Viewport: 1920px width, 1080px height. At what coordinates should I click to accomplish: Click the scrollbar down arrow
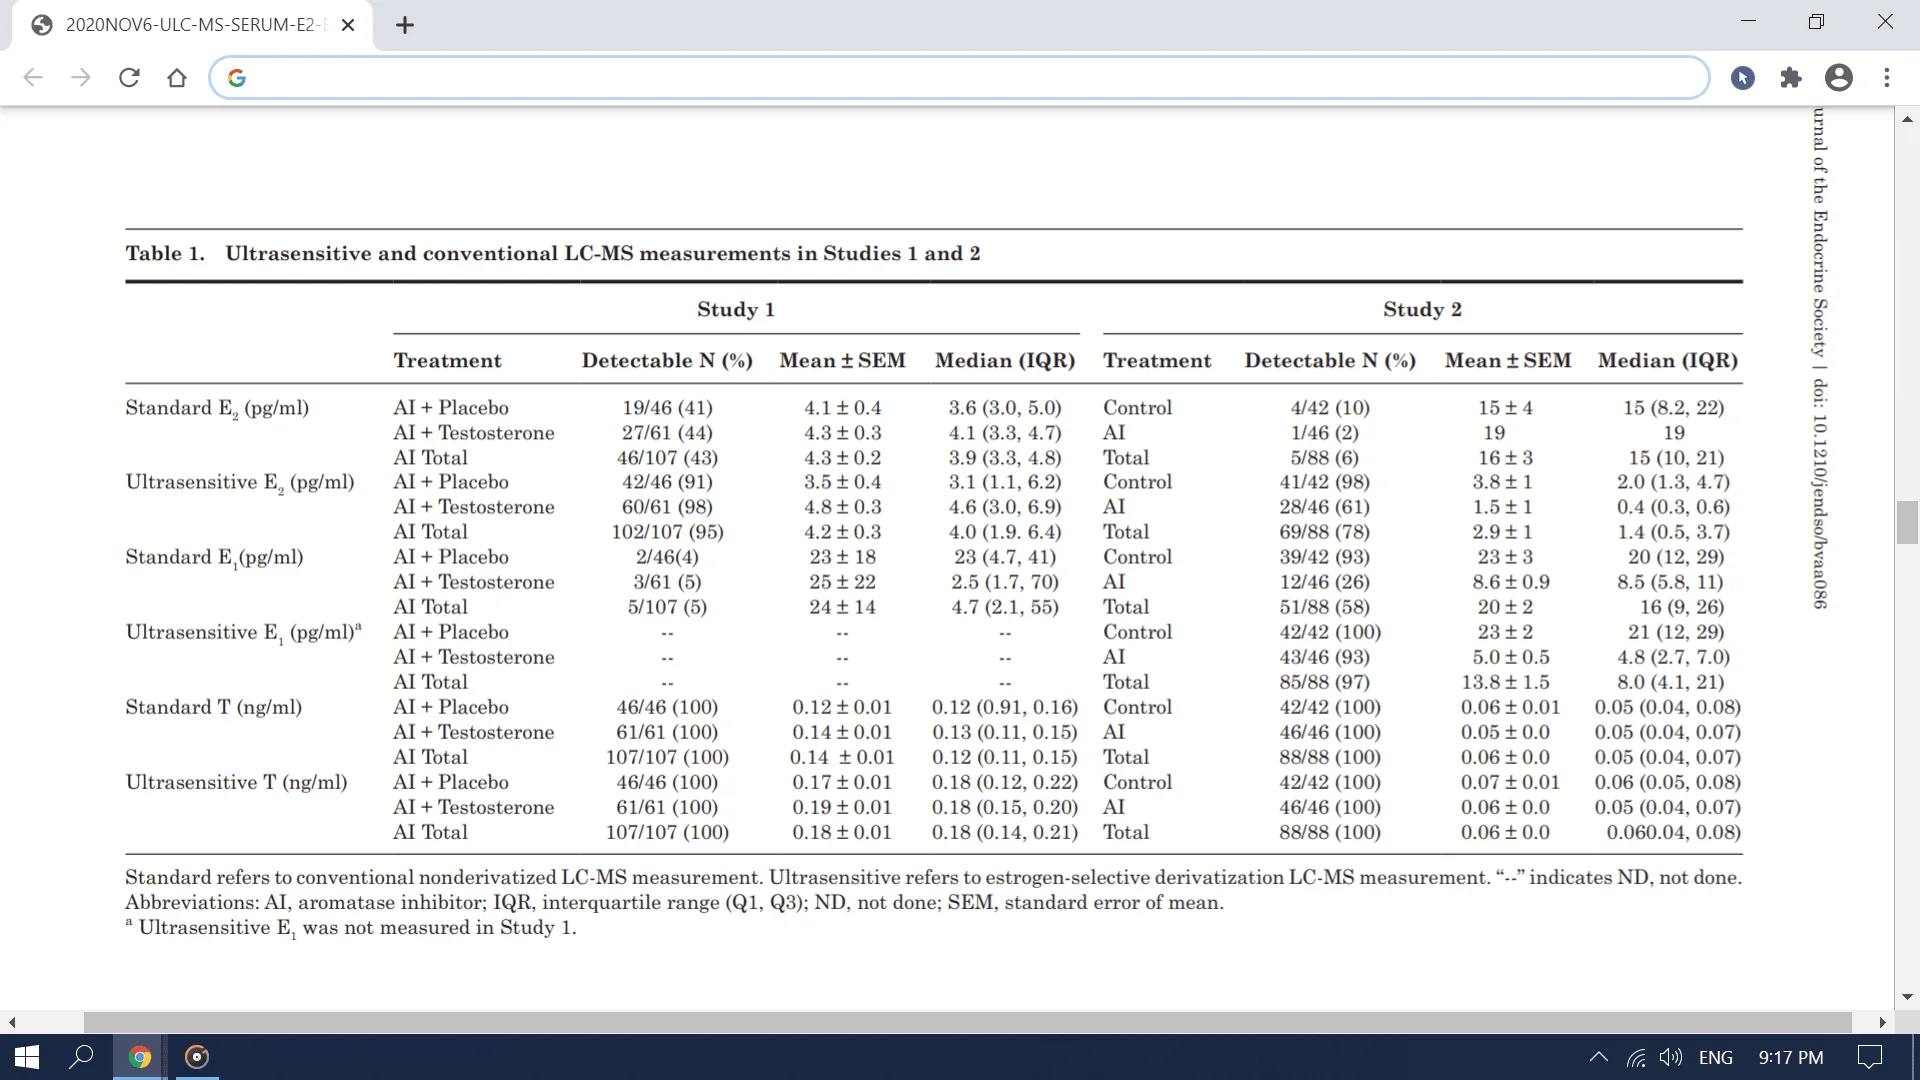coord(1907,996)
